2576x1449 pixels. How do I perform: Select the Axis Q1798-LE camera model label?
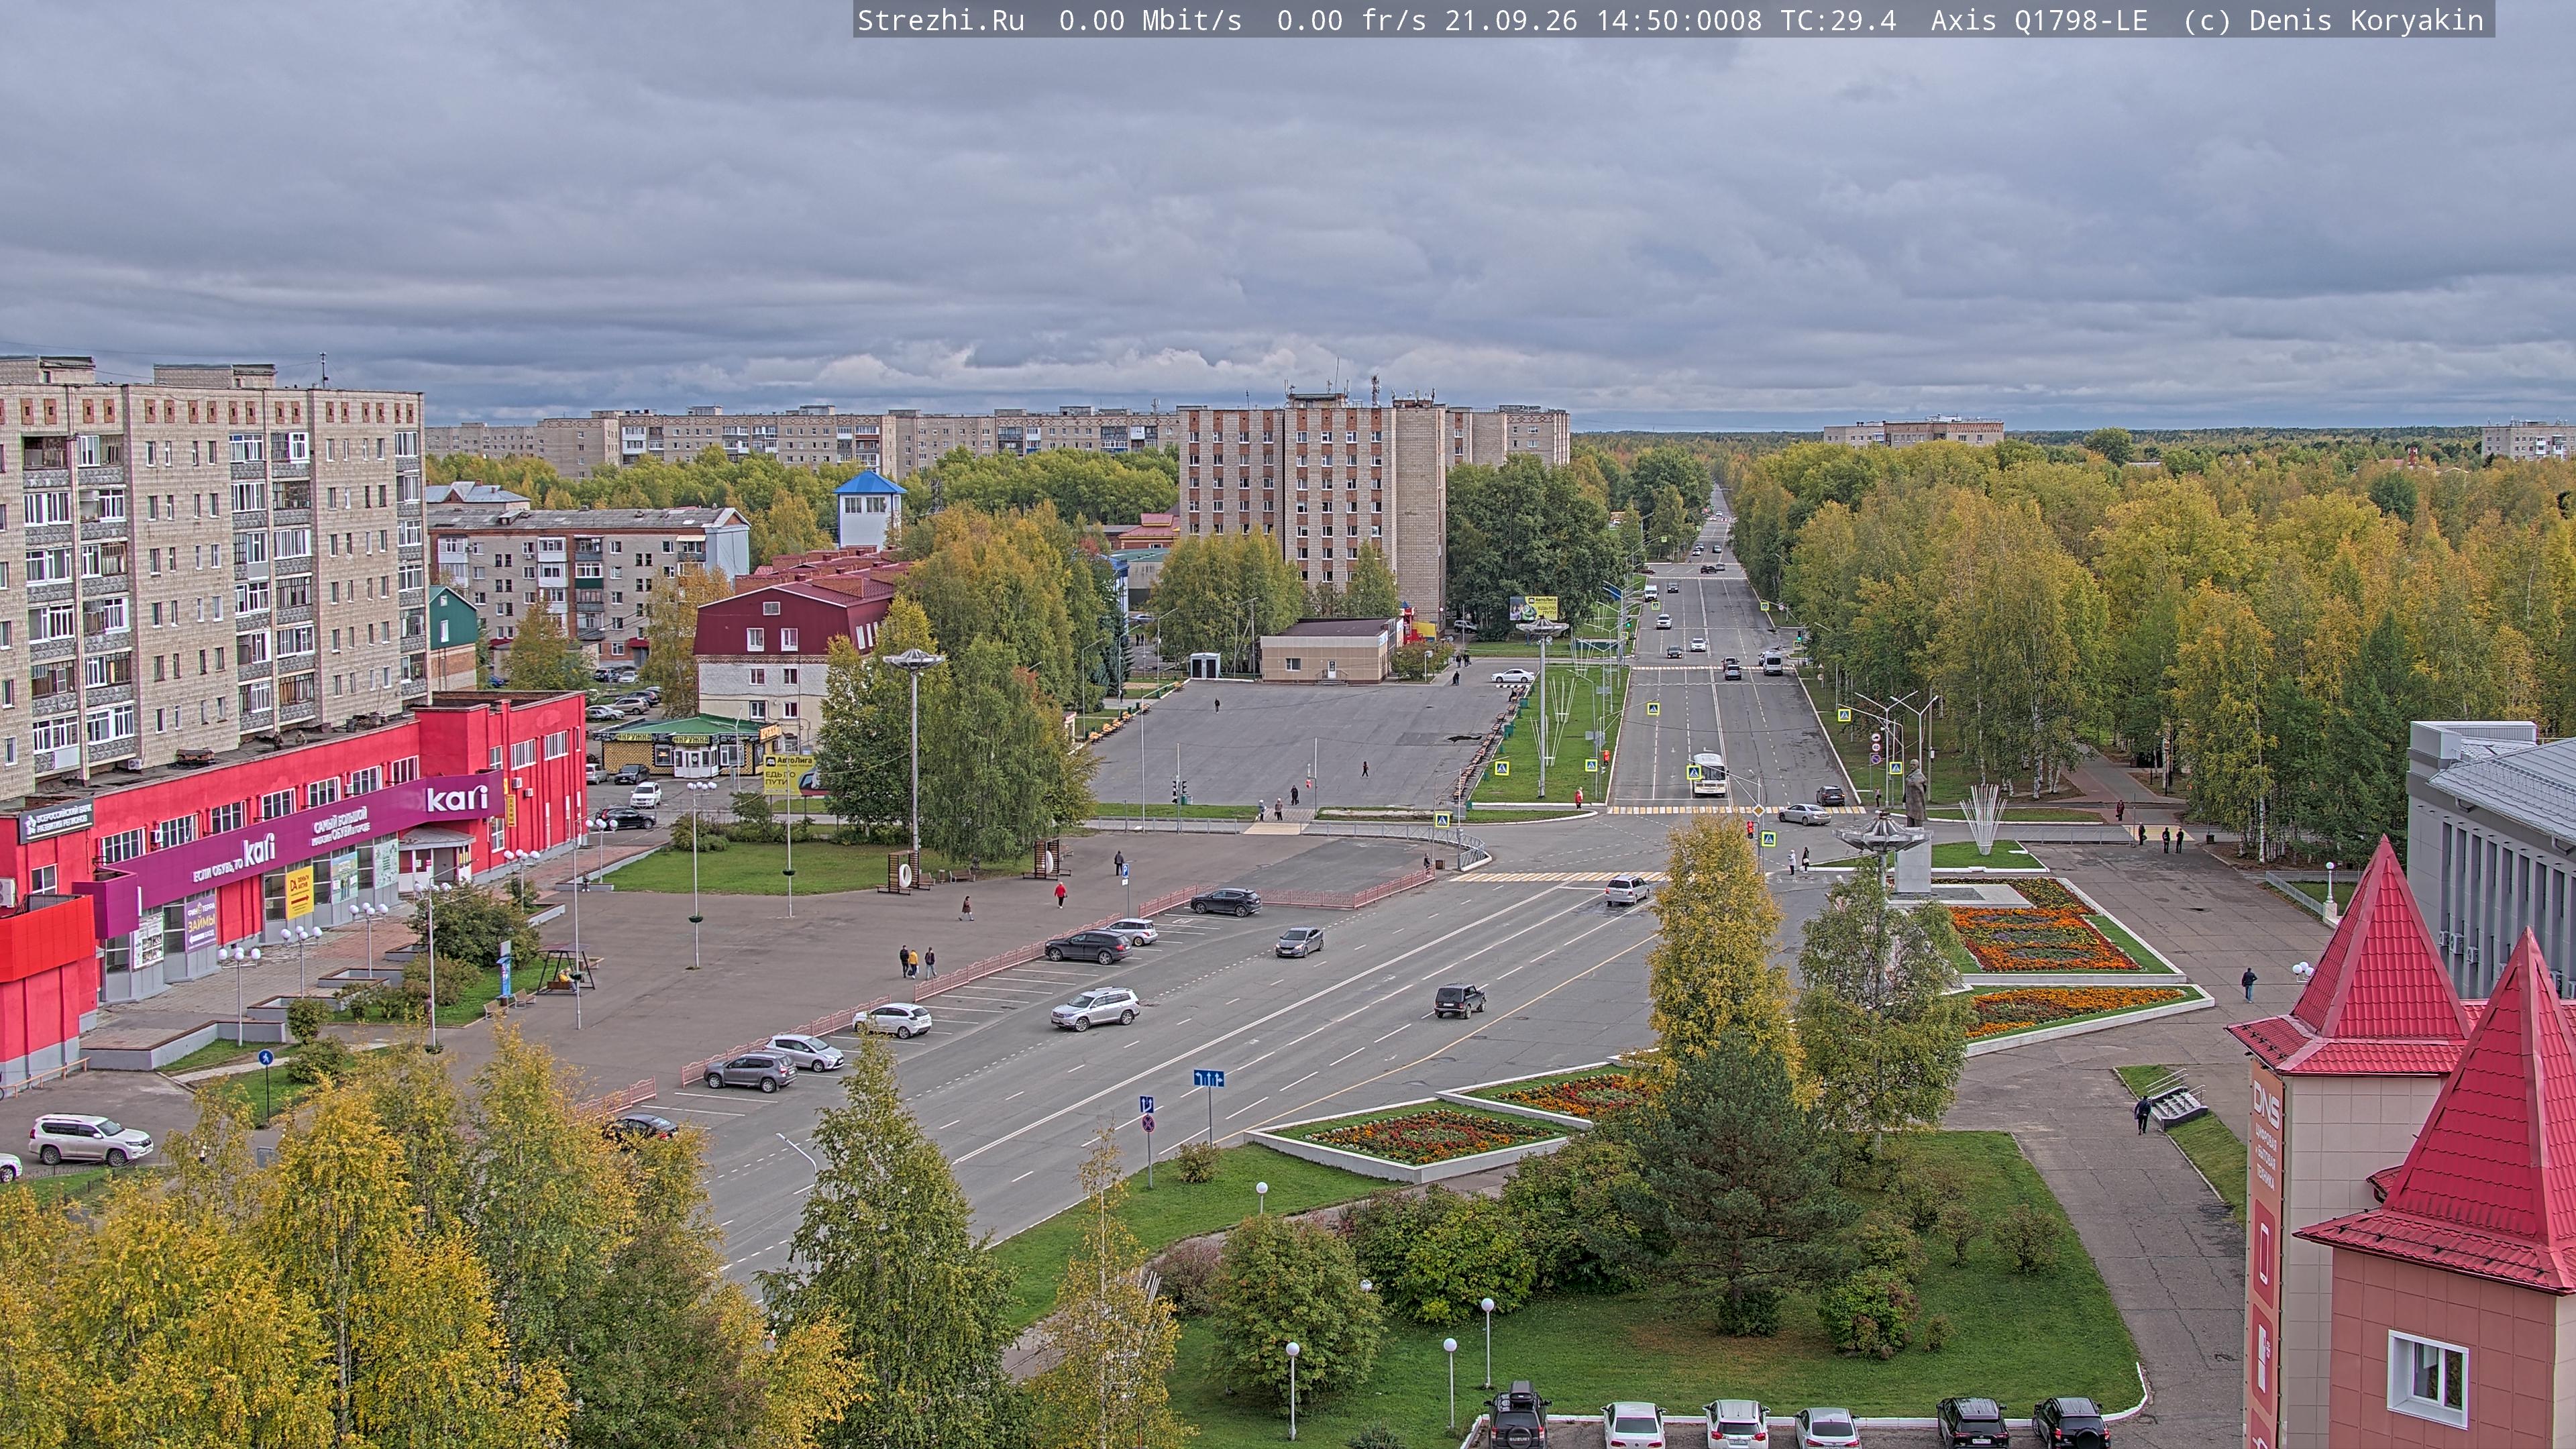pyautogui.click(x=2039, y=20)
